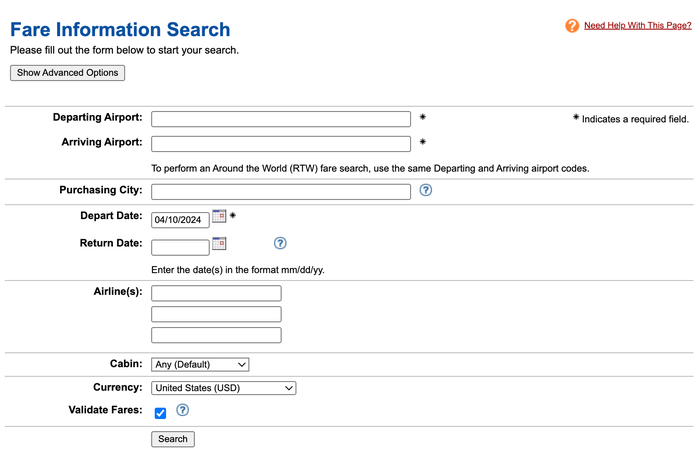Click the Validate Fares label
The image size is (700, 463).
point(105,410)
